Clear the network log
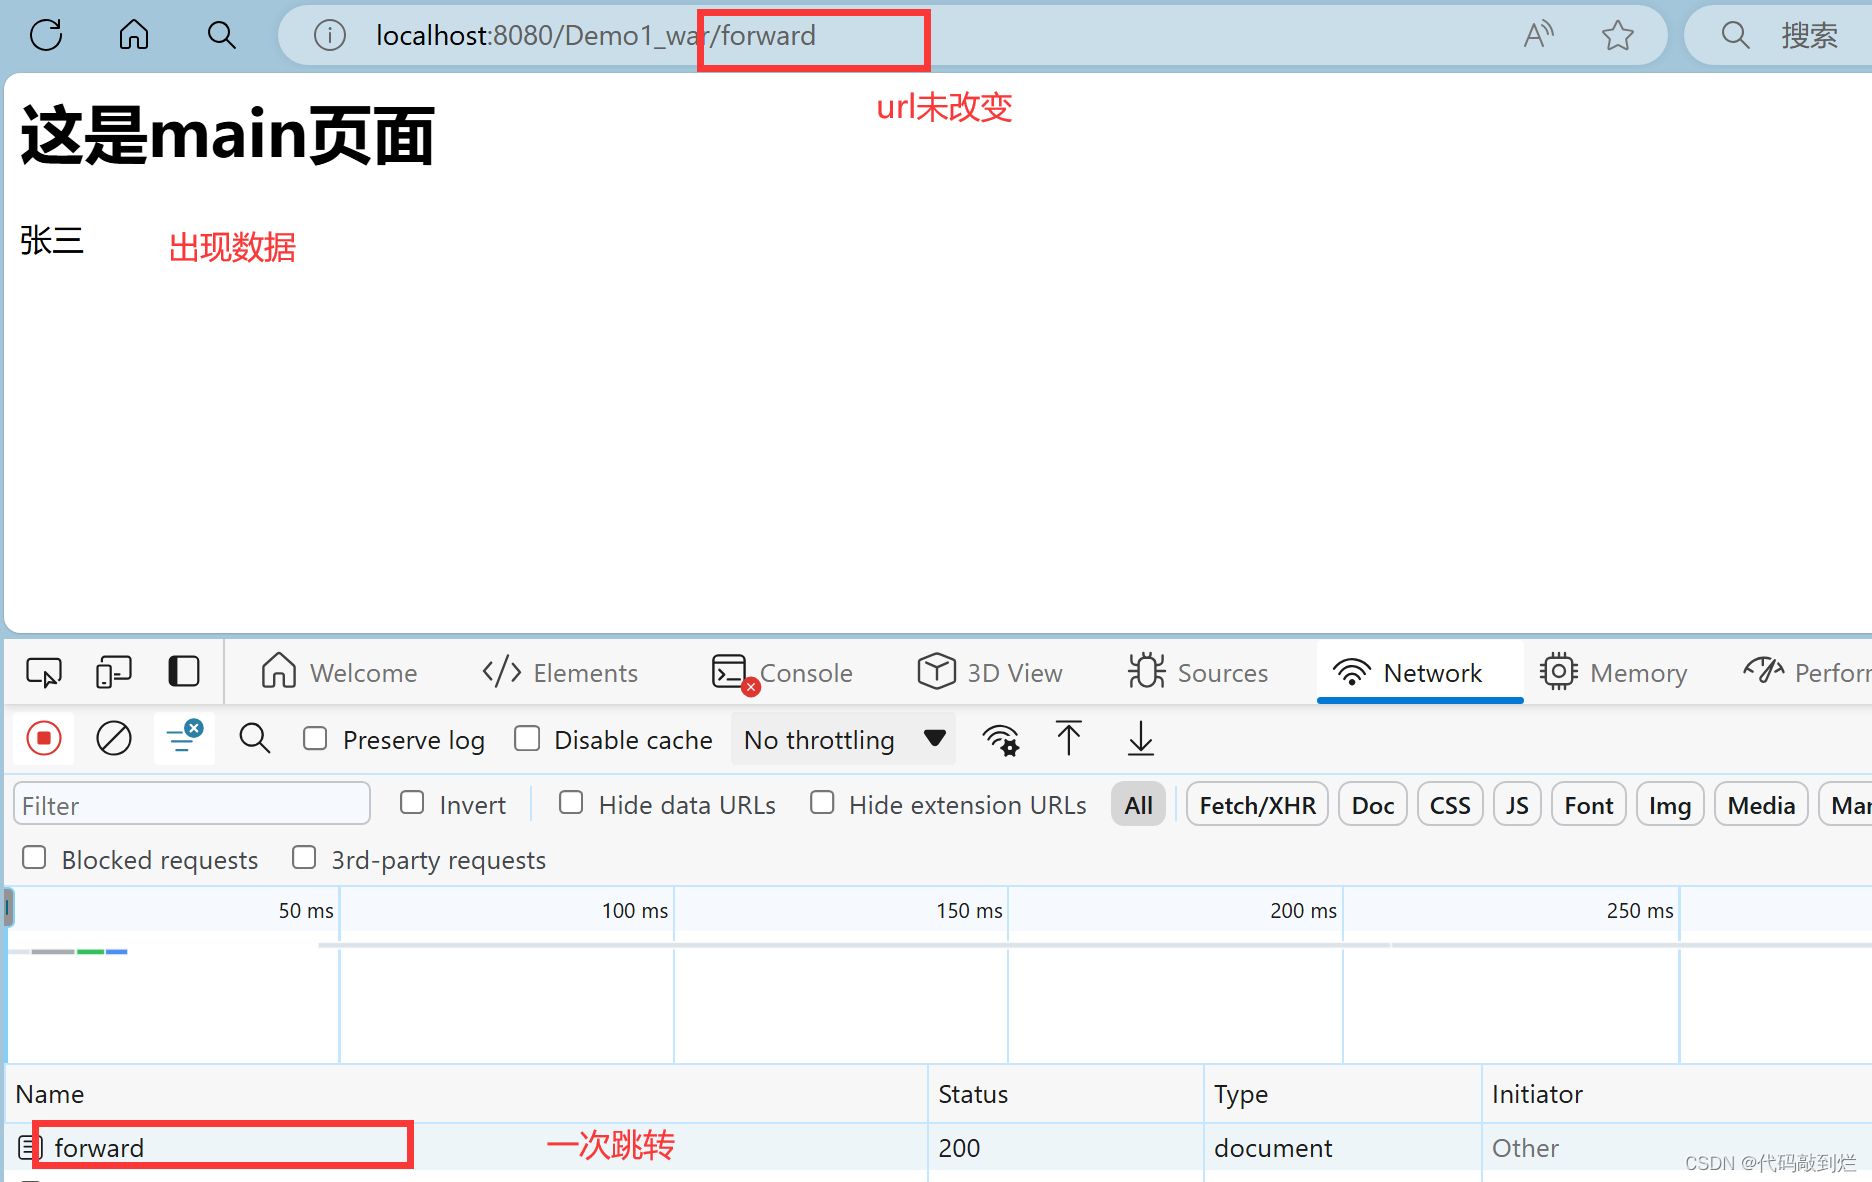Screen dimensions: 1872x1182 (x=114, y=739)
